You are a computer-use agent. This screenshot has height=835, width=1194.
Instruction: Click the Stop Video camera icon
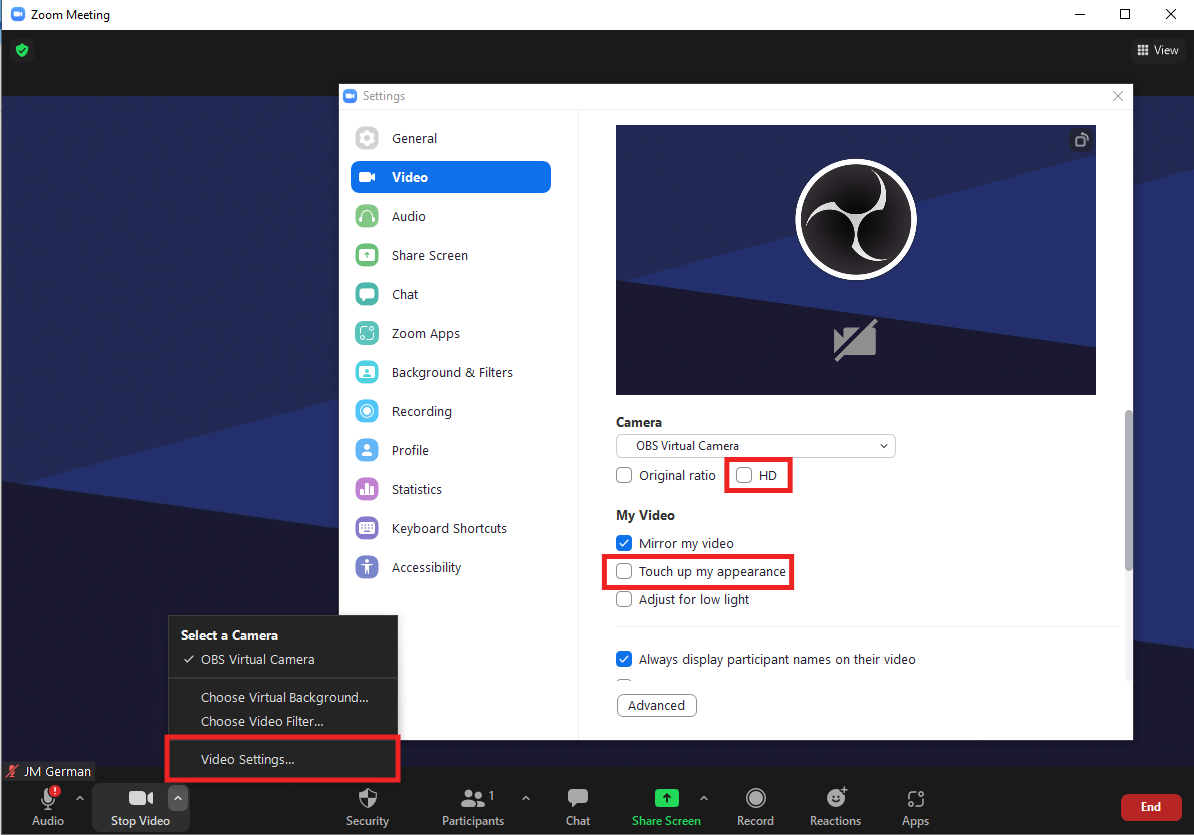coord(140,798)
